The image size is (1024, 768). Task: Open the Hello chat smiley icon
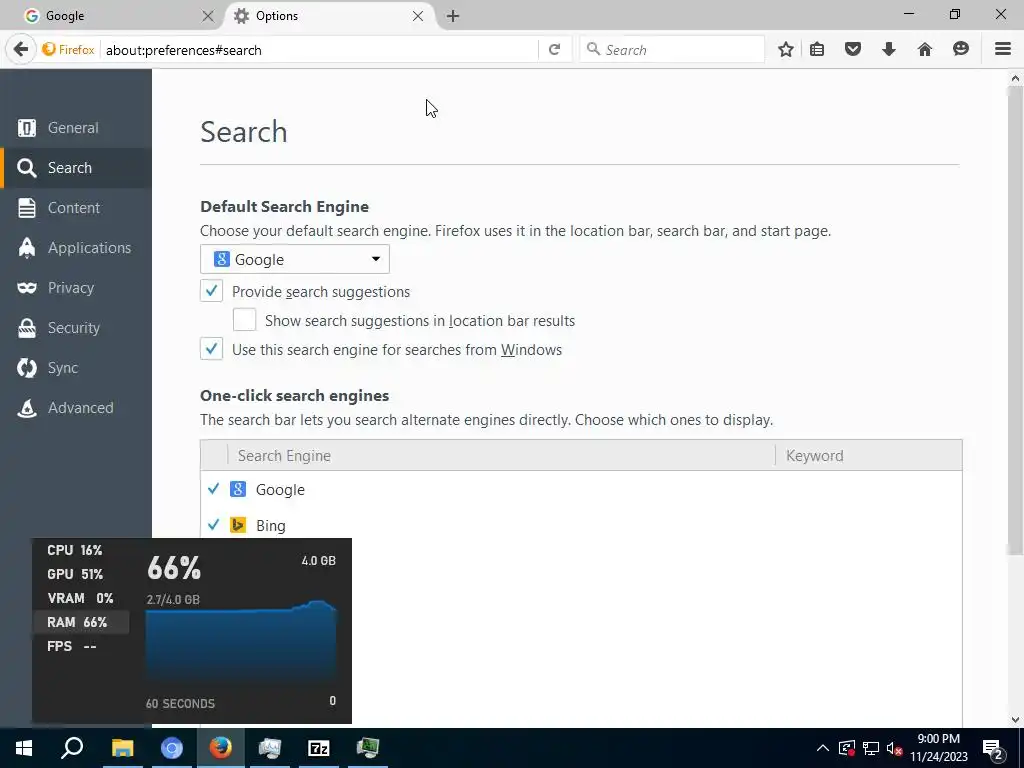(x=961, y=50)
